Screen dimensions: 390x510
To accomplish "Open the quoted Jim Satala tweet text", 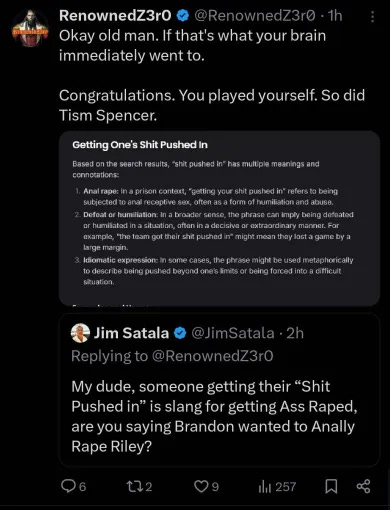I will pos(214,416).
